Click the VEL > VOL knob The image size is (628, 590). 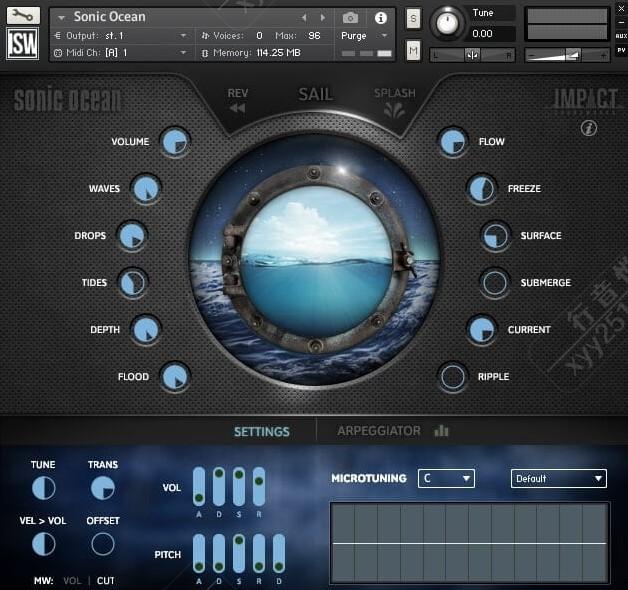[44, 544]
